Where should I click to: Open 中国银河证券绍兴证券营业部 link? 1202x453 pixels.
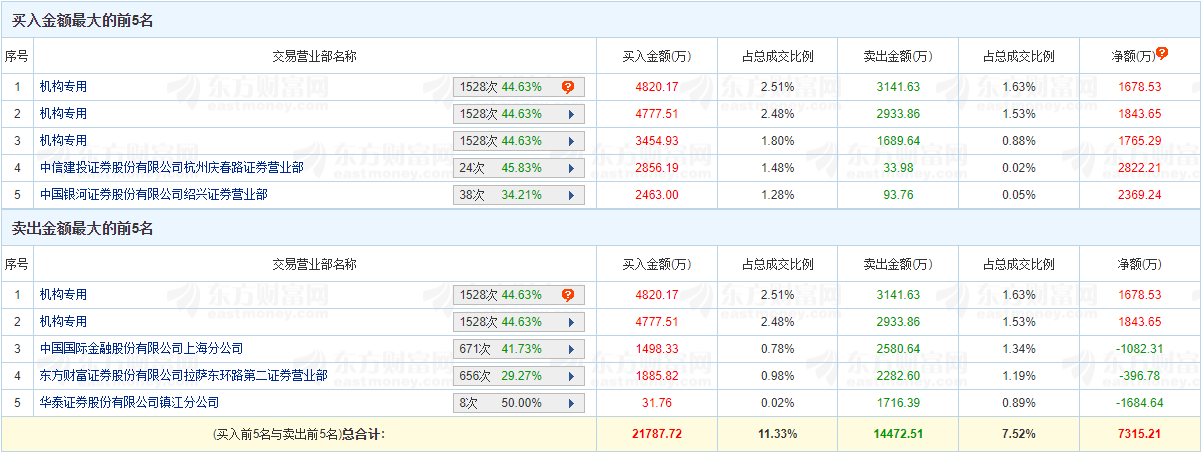tap(153, 195)
